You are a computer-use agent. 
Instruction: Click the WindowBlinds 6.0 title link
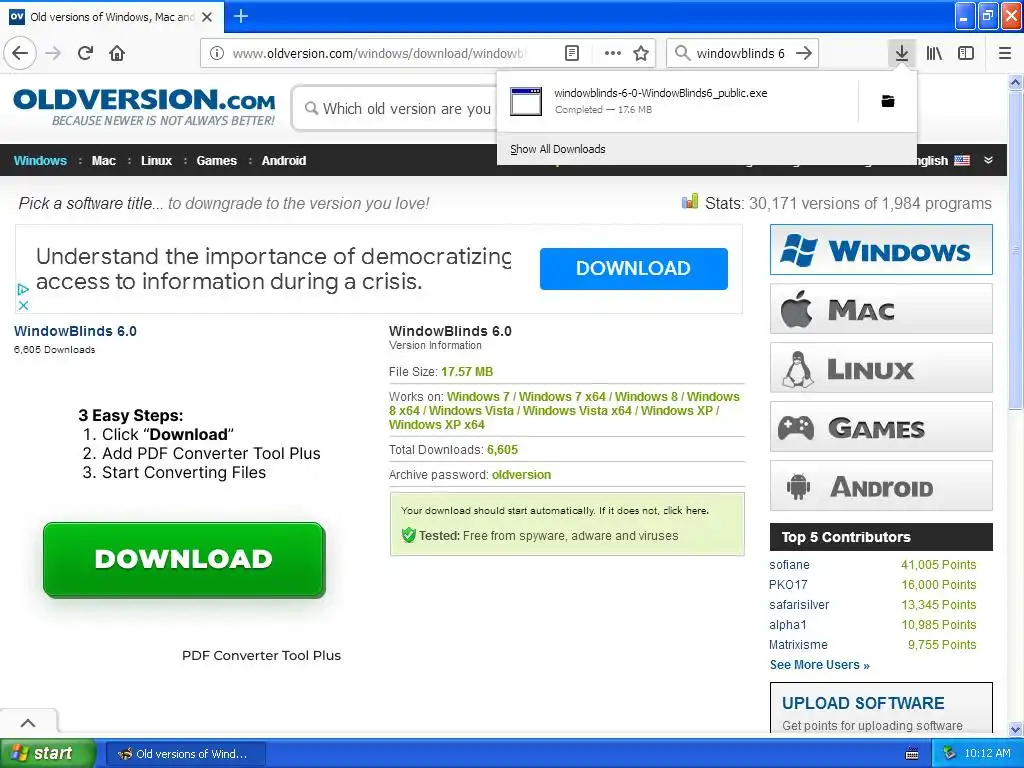click(x=75, y=331)
